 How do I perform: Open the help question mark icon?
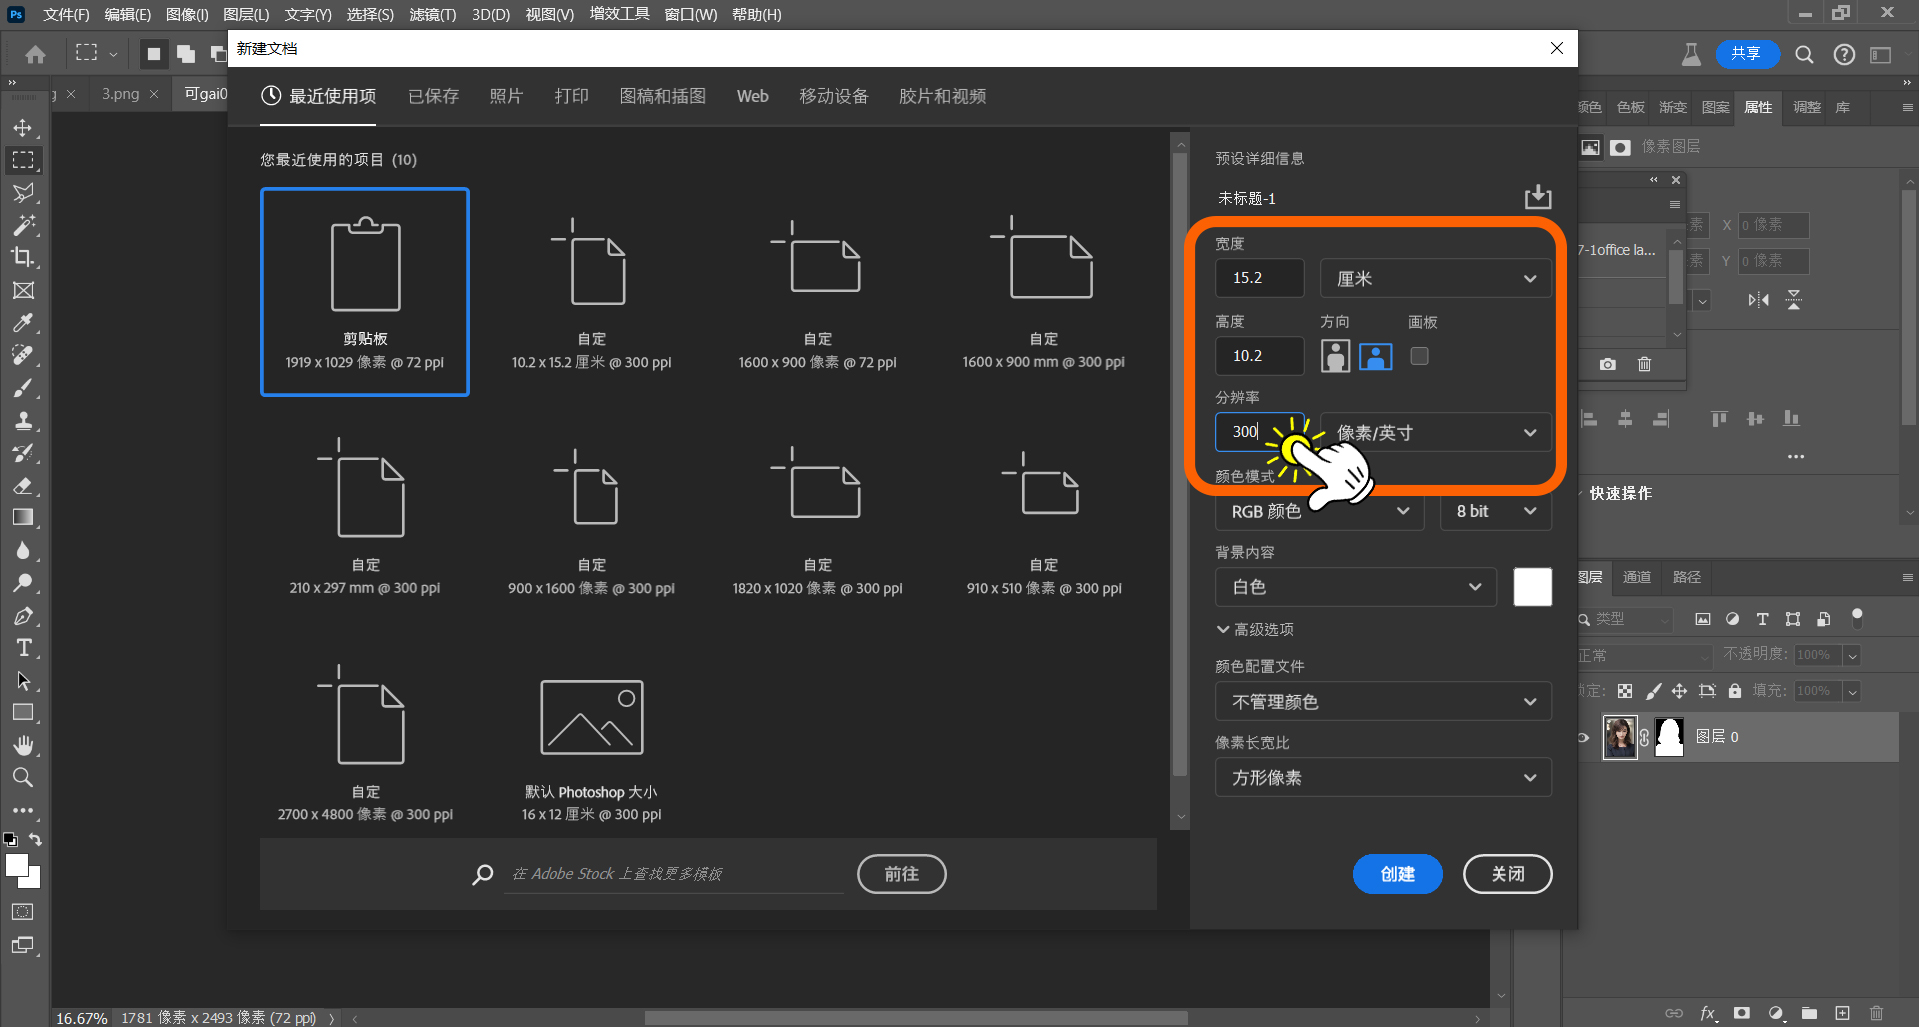1844,55
